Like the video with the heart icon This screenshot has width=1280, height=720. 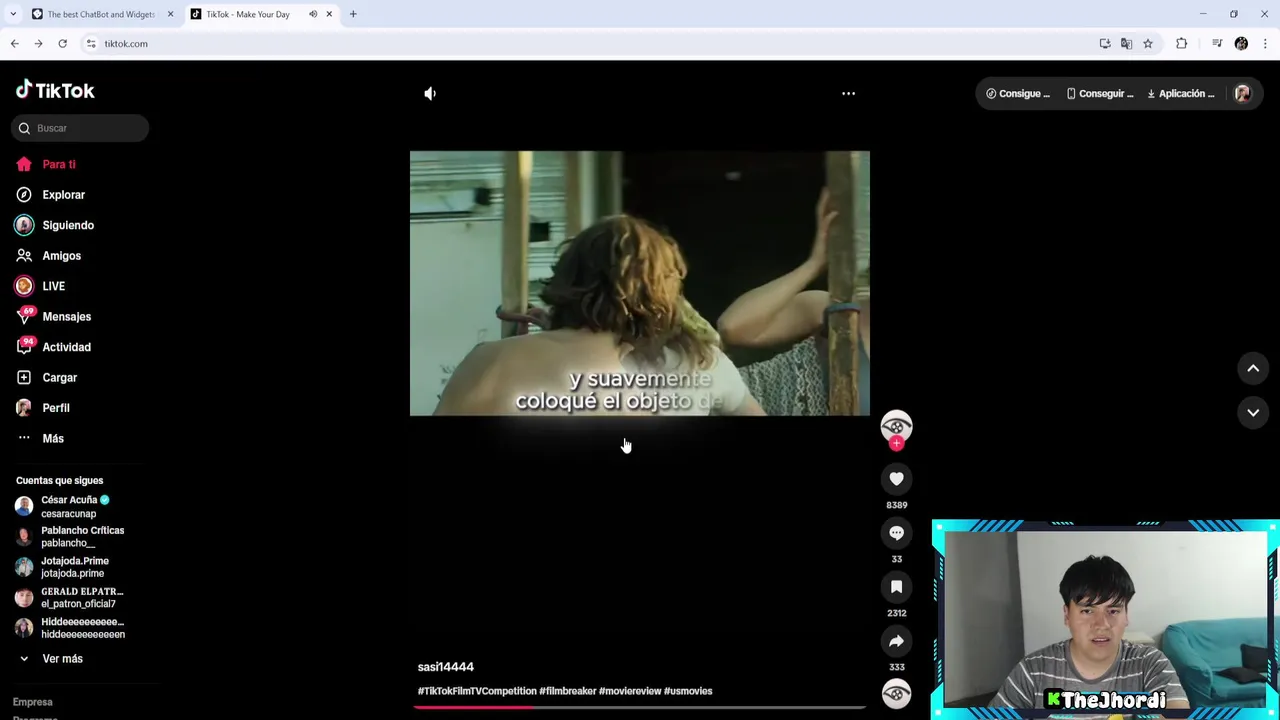(x=896, y=479)
